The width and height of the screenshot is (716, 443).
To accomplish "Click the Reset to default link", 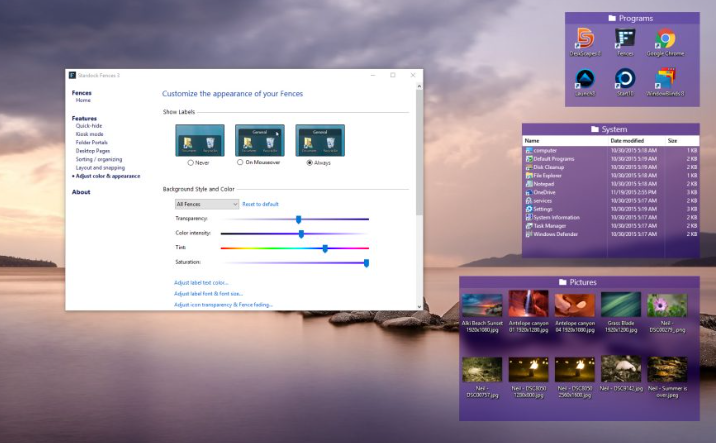I will (260, 204).
